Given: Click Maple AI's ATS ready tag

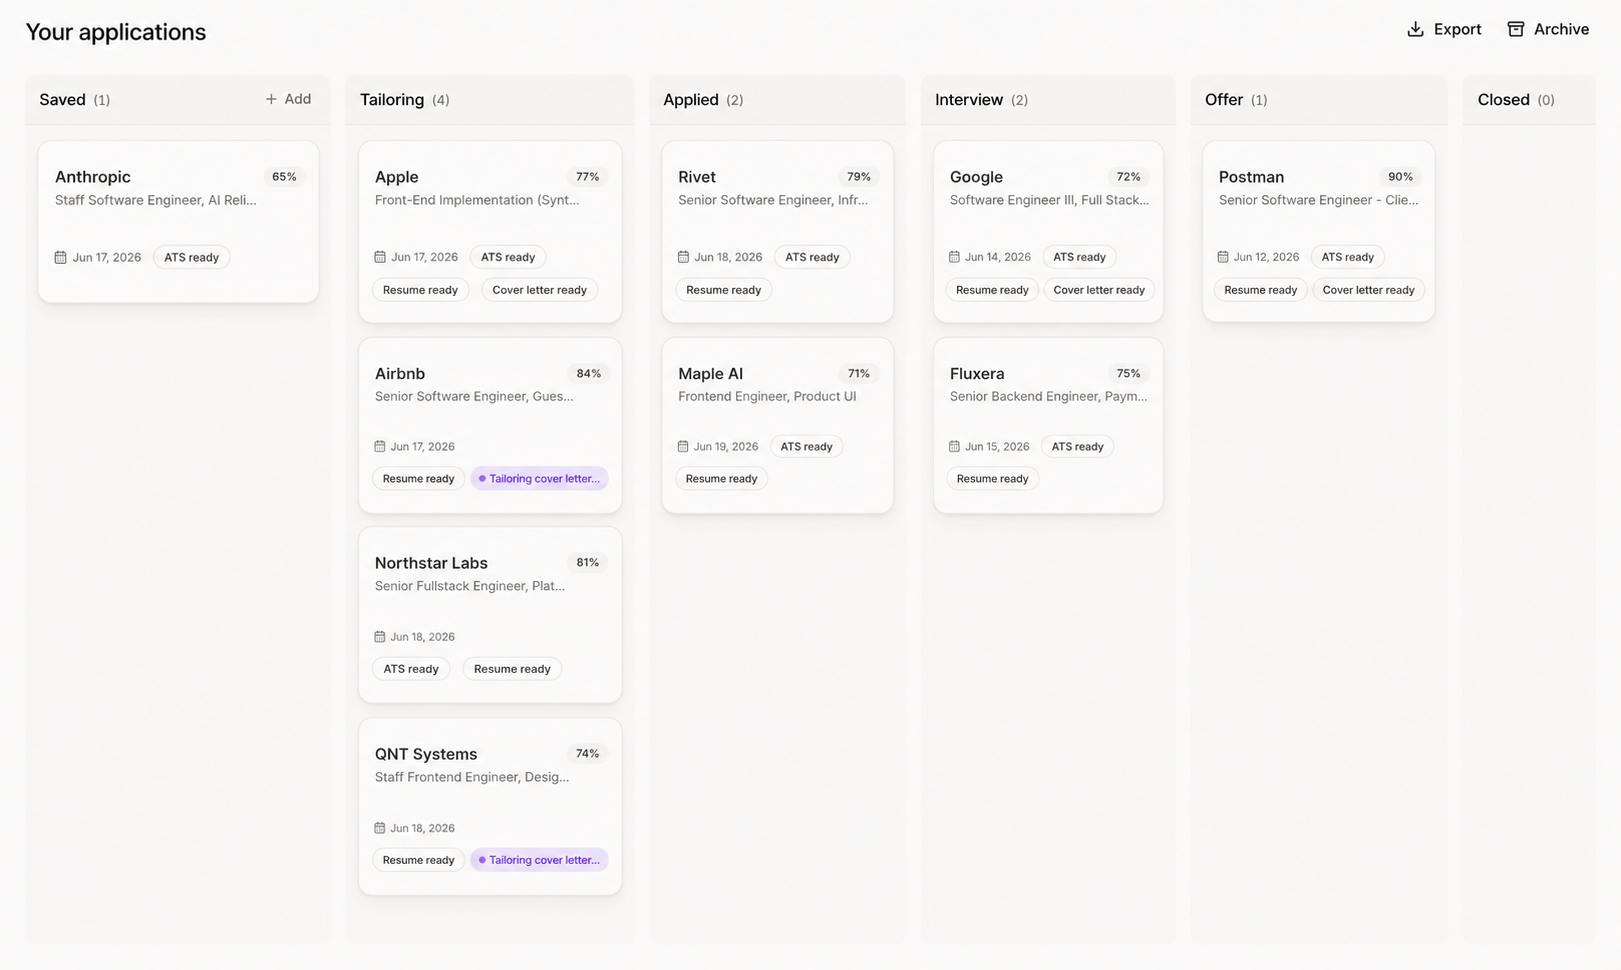Looking at the screenshot, I should click(x=806, y=447).
